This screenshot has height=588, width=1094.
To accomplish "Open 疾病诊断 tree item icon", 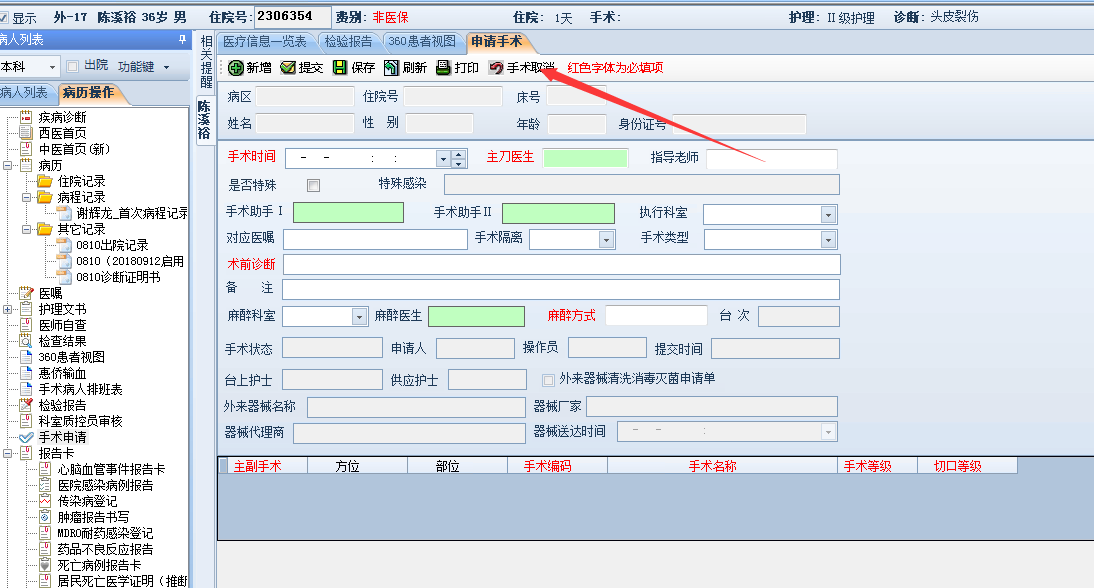I will tap(26, 117).
